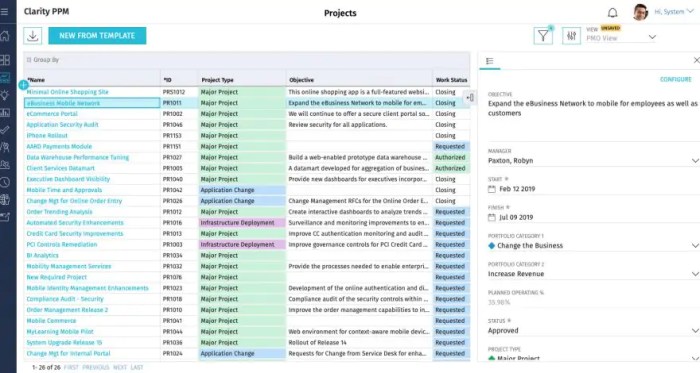The image size is (700, 373).
Task: Open Data Warehouse Performance Tuning project
Action: tap(78, 157)
